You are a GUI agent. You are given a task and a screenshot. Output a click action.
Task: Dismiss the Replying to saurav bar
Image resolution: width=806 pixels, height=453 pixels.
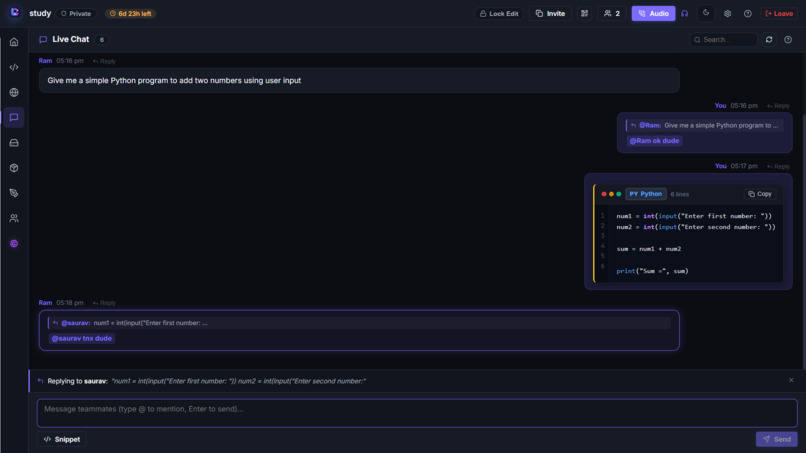tap(791, 380)
